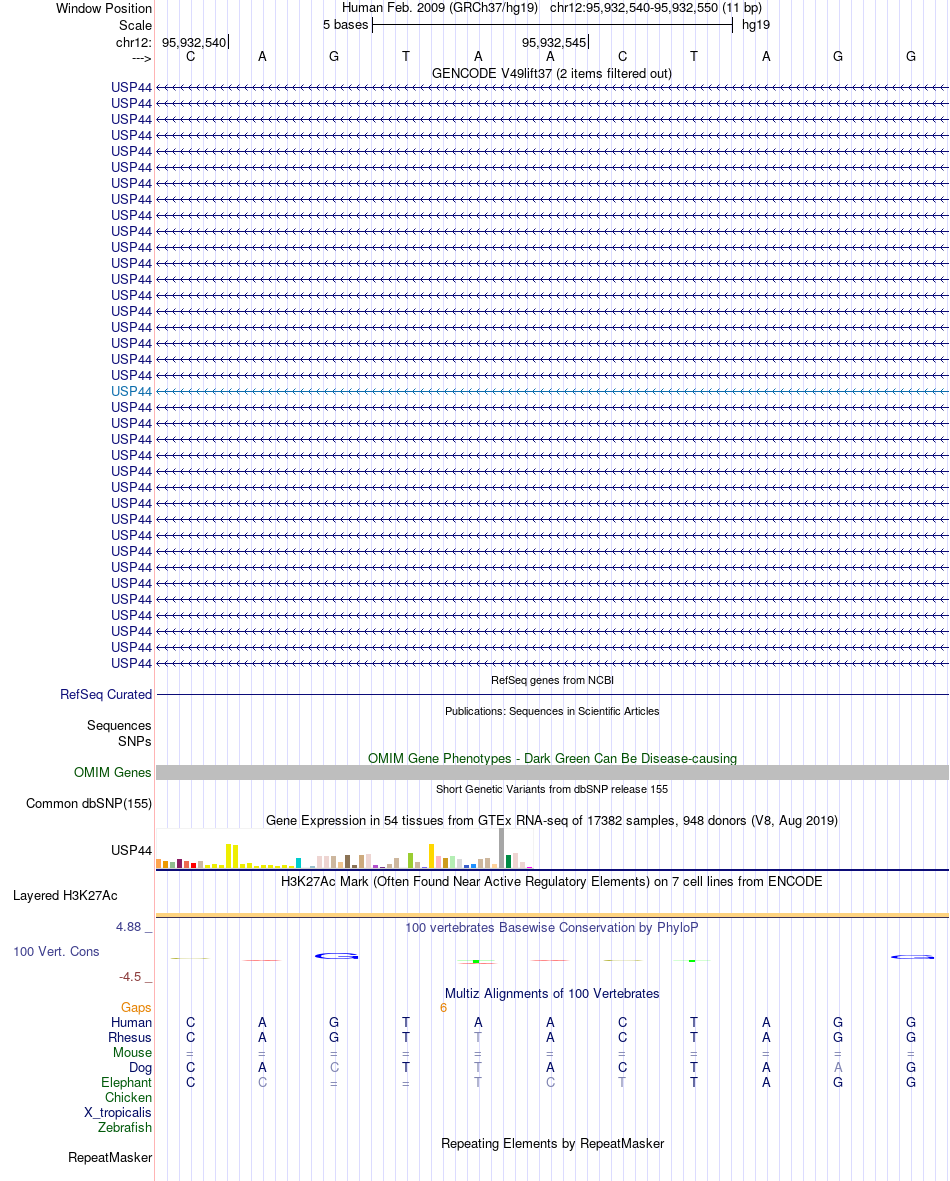Viewport: 950px width, 1181px height.
Task: Click the light-blue highlighted USP44 transcript label
Action: pyautogui.click(x=131, y=391)
